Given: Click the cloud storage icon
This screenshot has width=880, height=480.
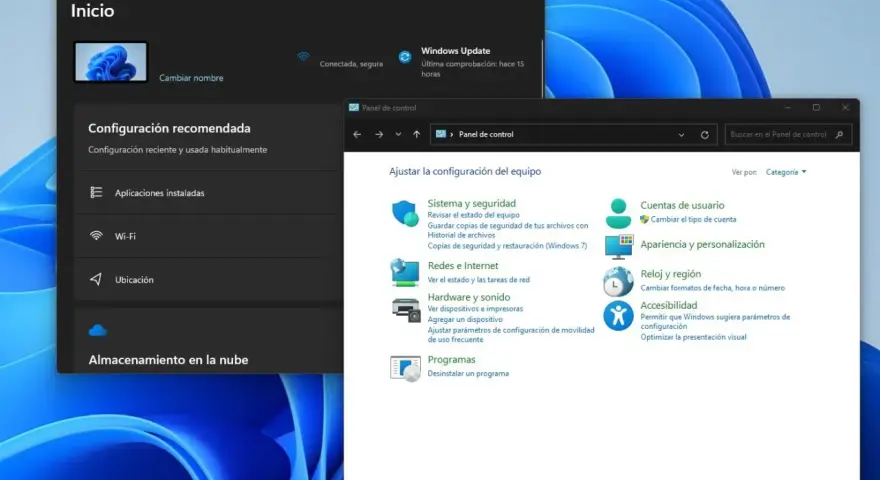Looking at the screenshot, I should [x=98, y=331].
